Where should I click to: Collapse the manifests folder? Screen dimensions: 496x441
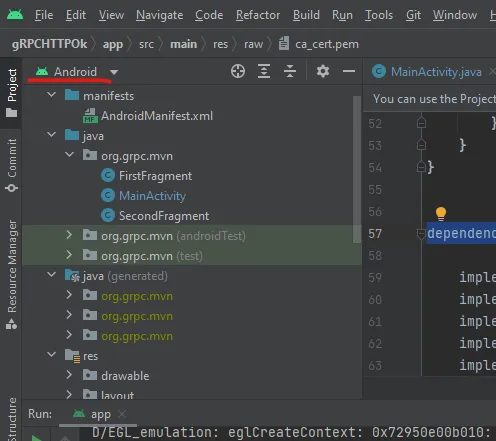51,95
